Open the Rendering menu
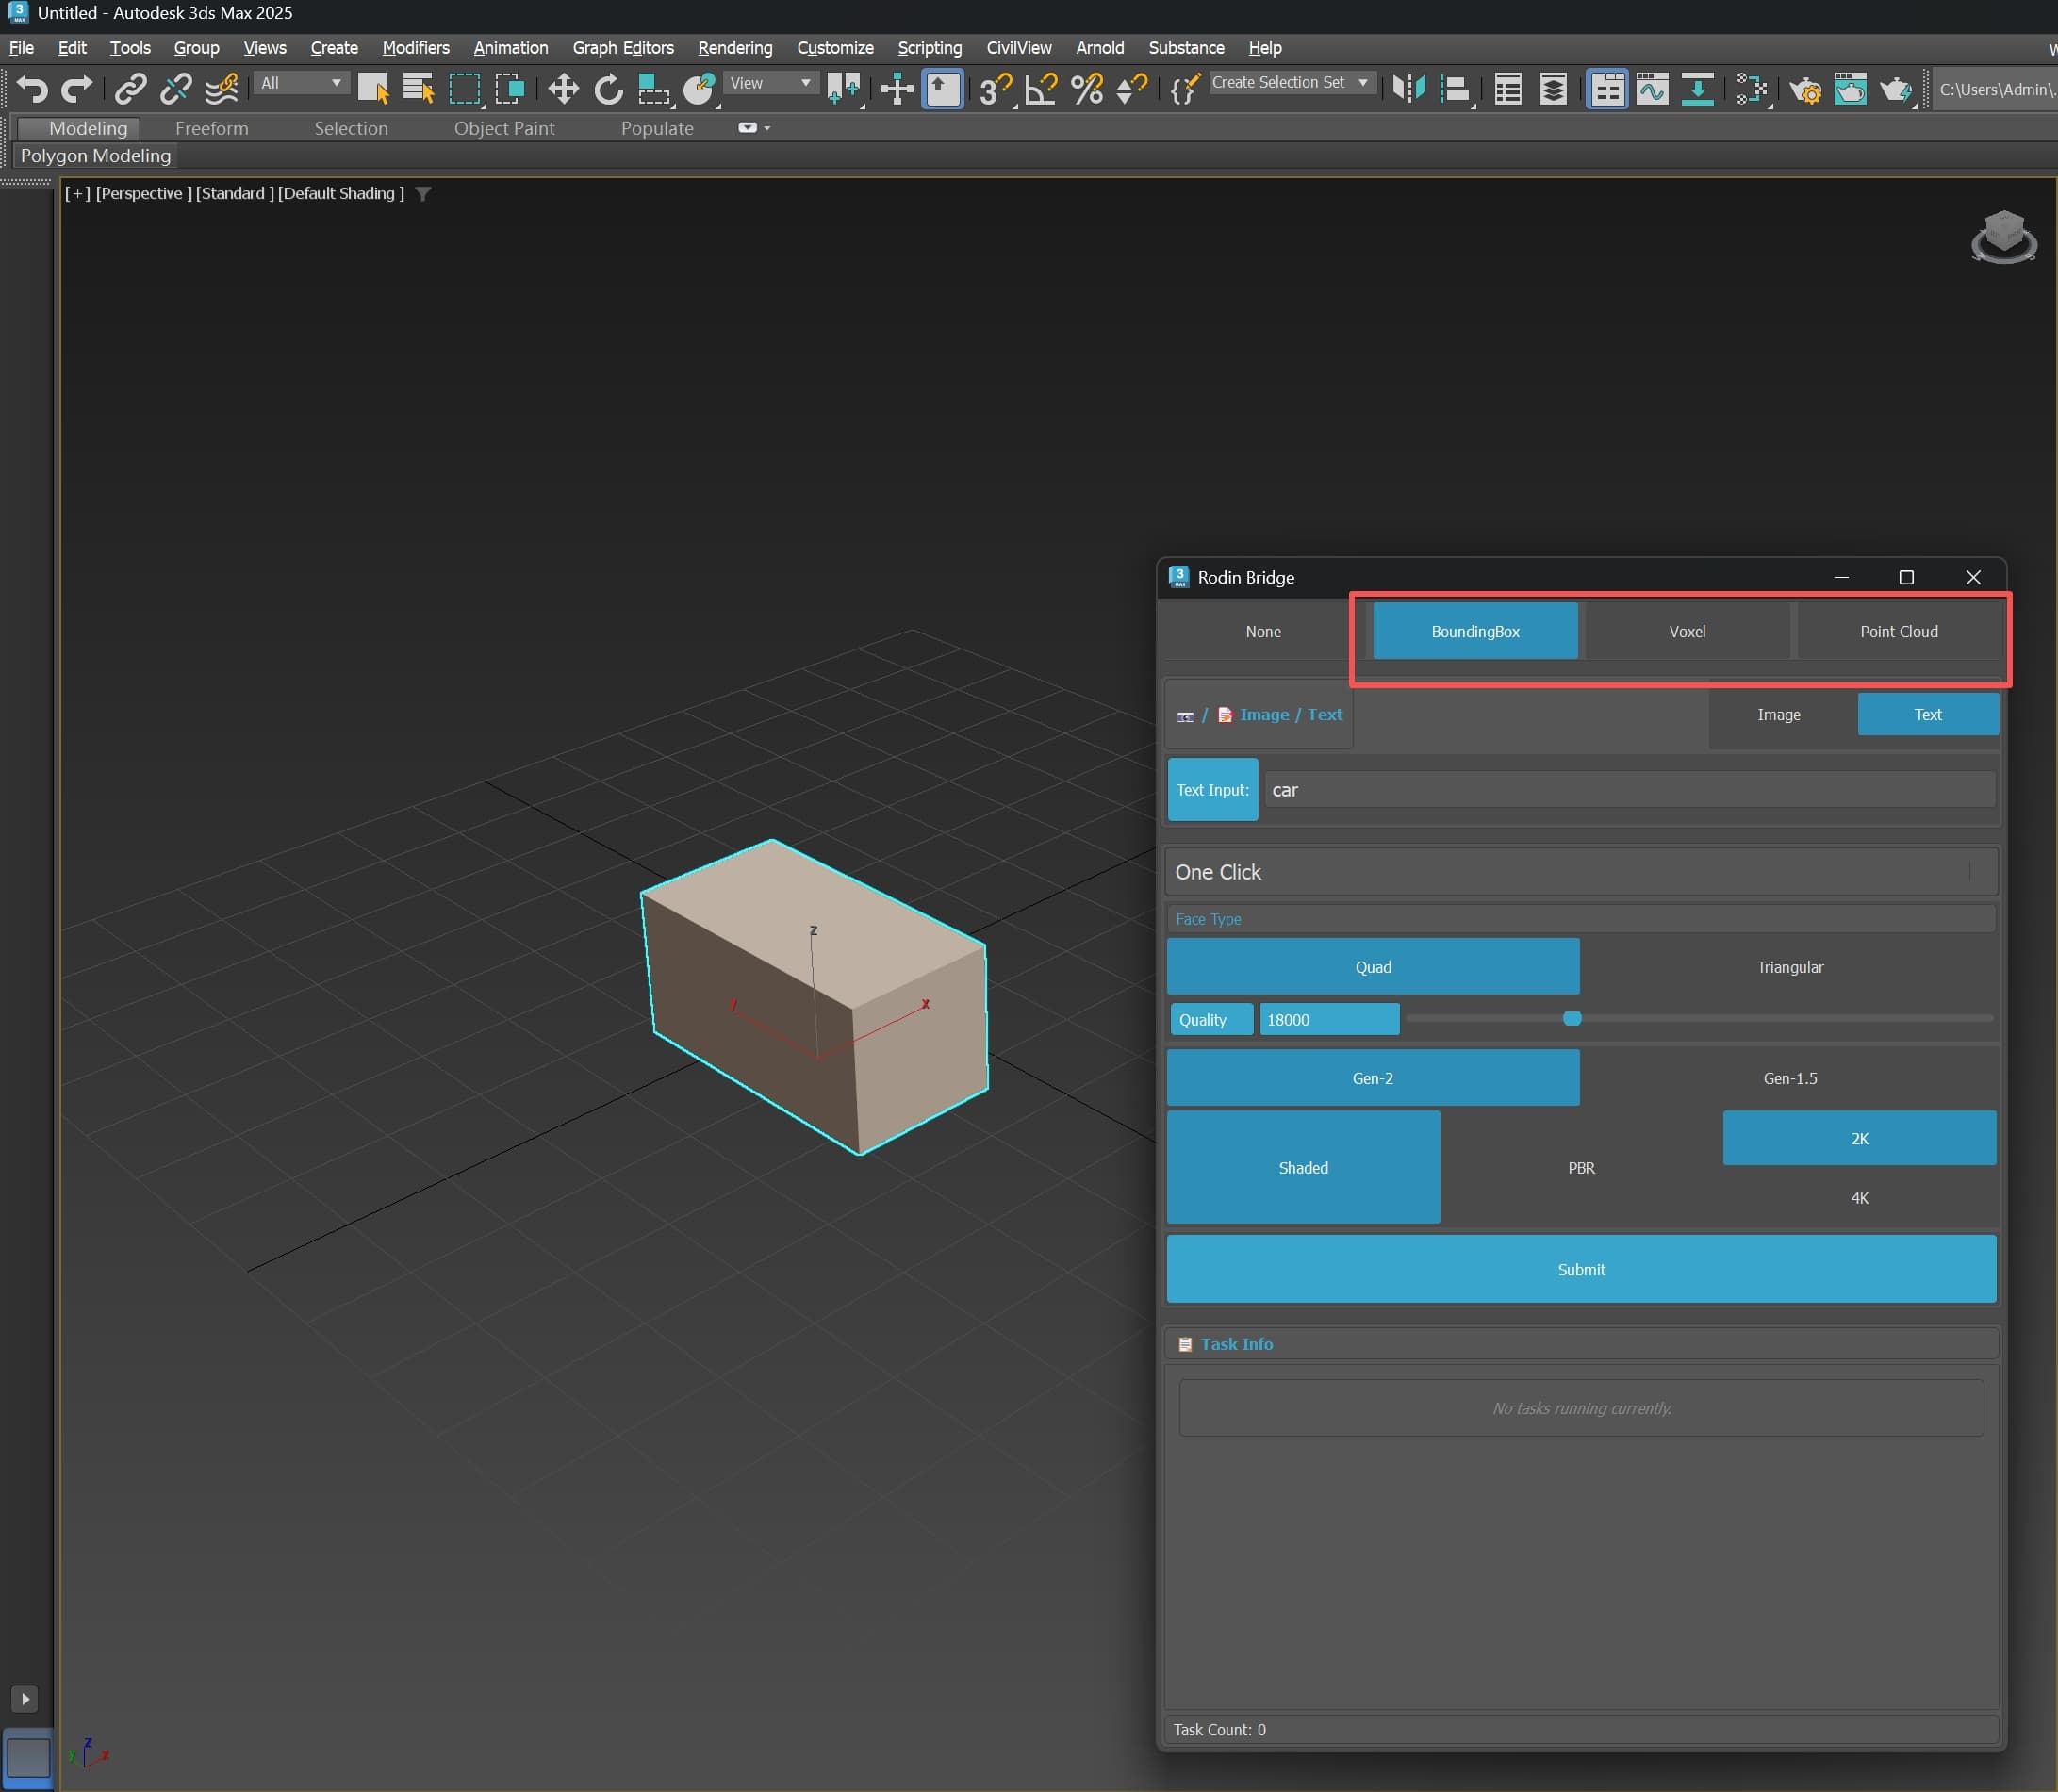Image resolution: width=2058 pixels, height=1792 pixels. (735, 48)
